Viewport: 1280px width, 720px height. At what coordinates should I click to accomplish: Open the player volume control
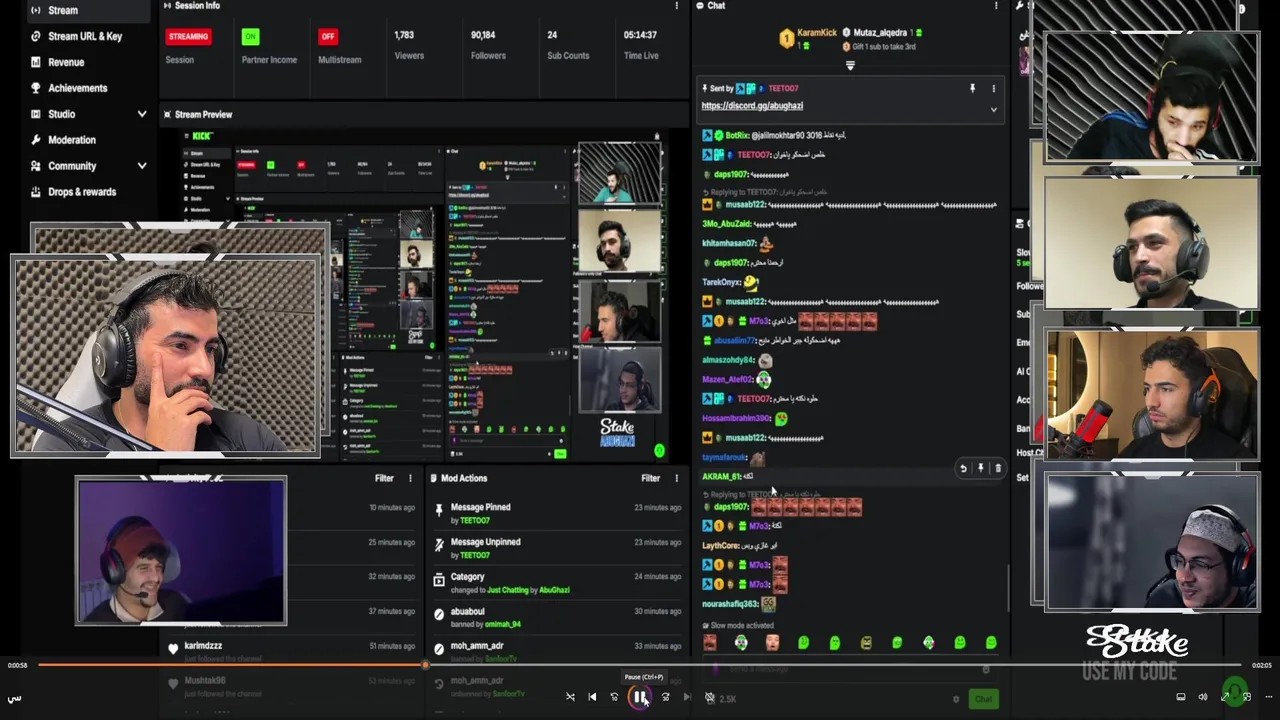(x=1203, y=697)
